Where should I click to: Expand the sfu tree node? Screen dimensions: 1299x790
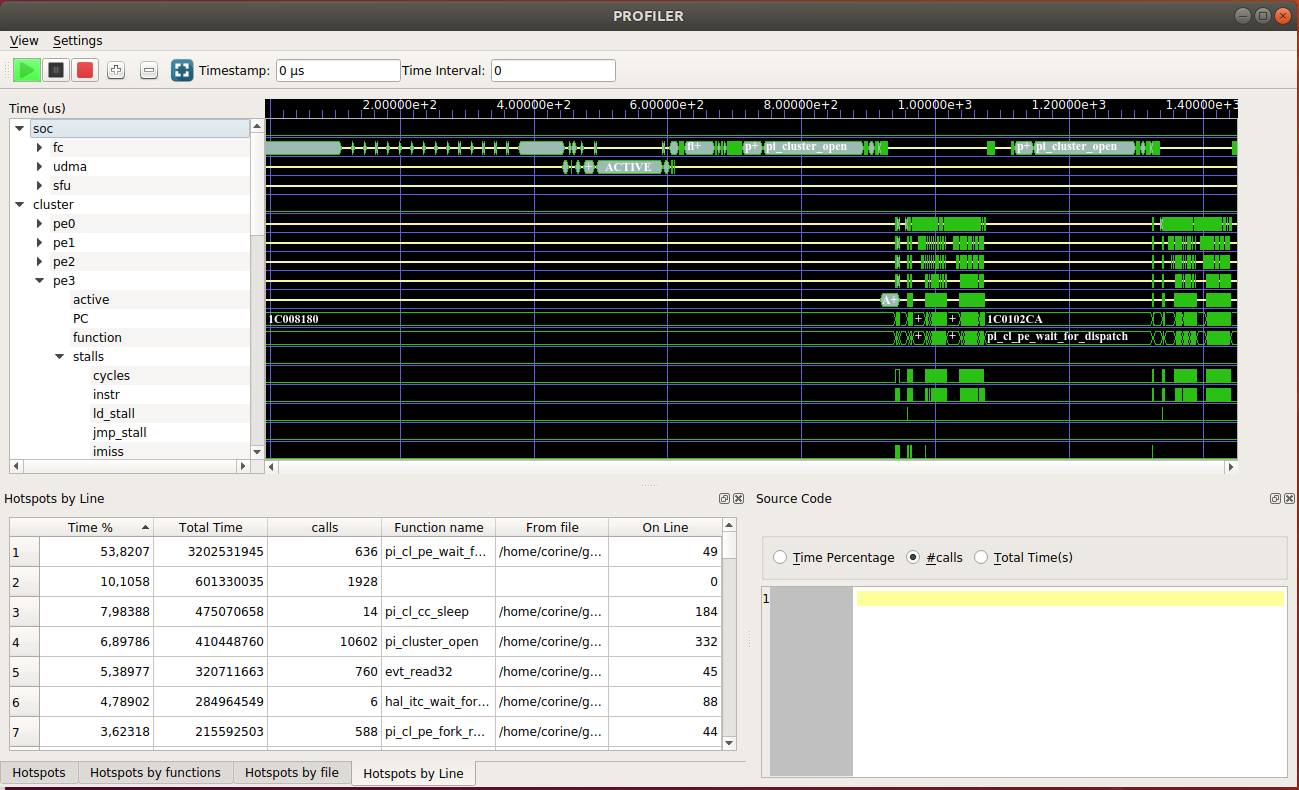click(39, 185)
